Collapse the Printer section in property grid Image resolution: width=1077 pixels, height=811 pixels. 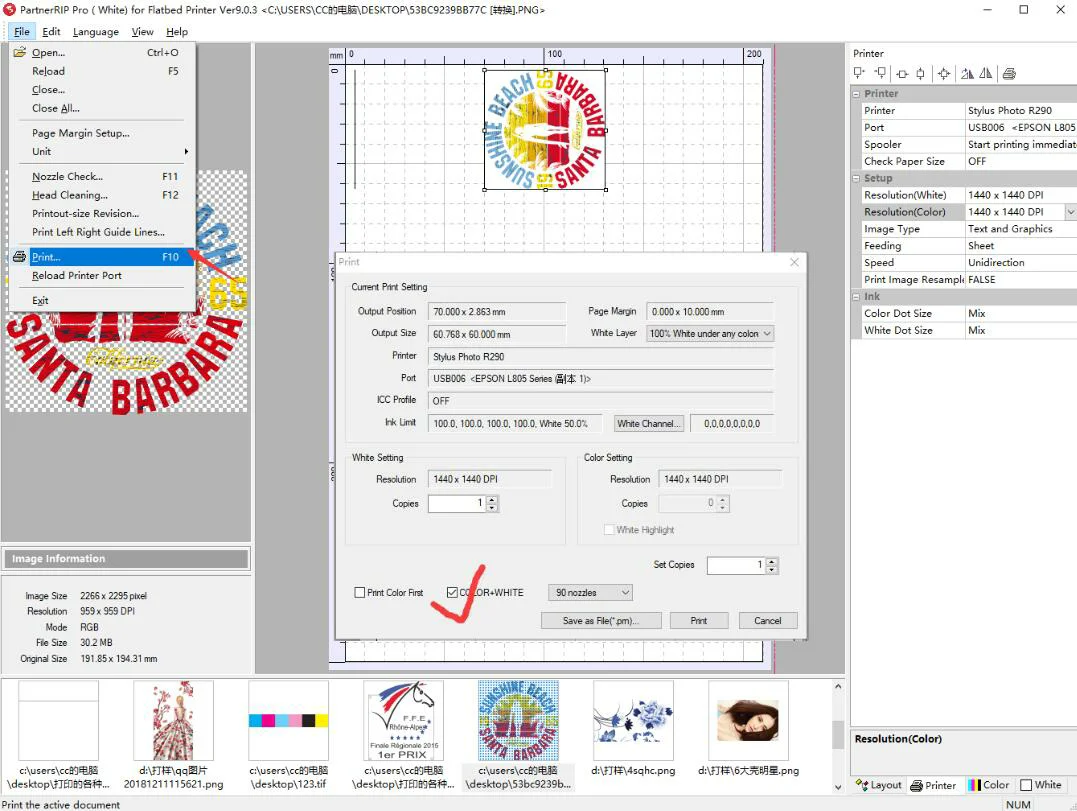tap(857, 93)
